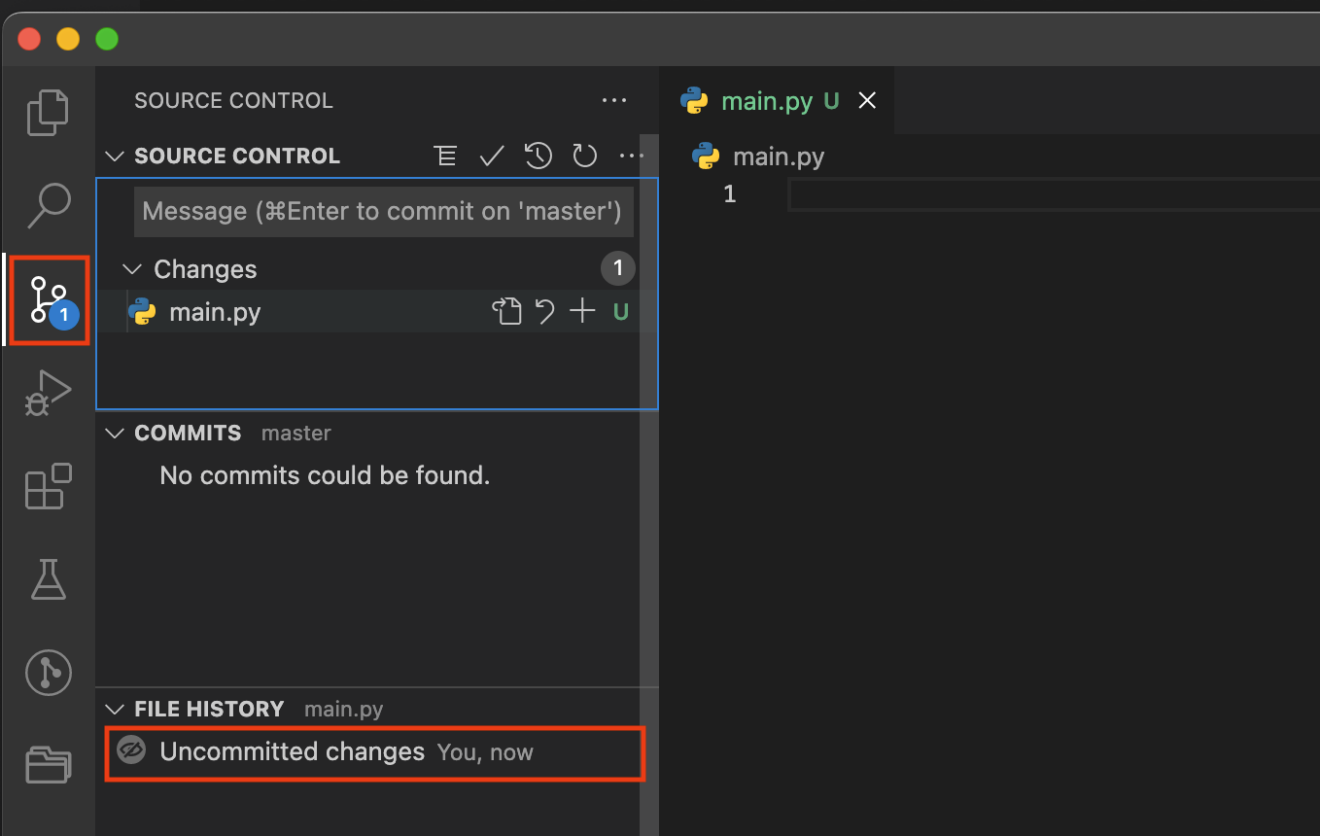Click the commit message input box
This screenshot has width=1320, height=836.
(x=383, y=212)
